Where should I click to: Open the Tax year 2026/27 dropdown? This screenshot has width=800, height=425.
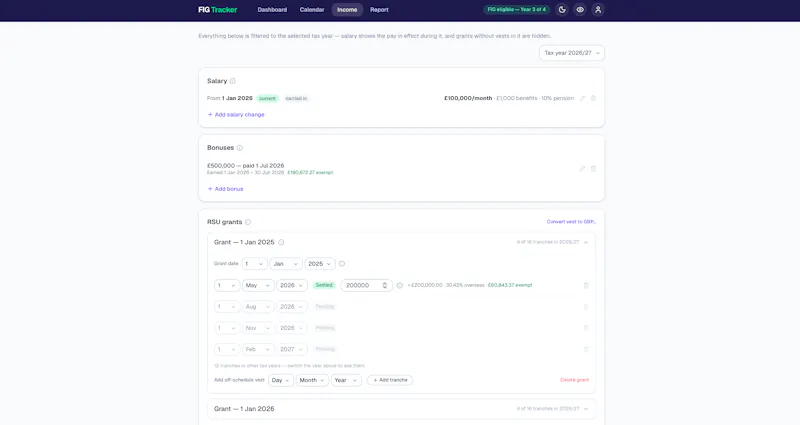click(572, 53)
